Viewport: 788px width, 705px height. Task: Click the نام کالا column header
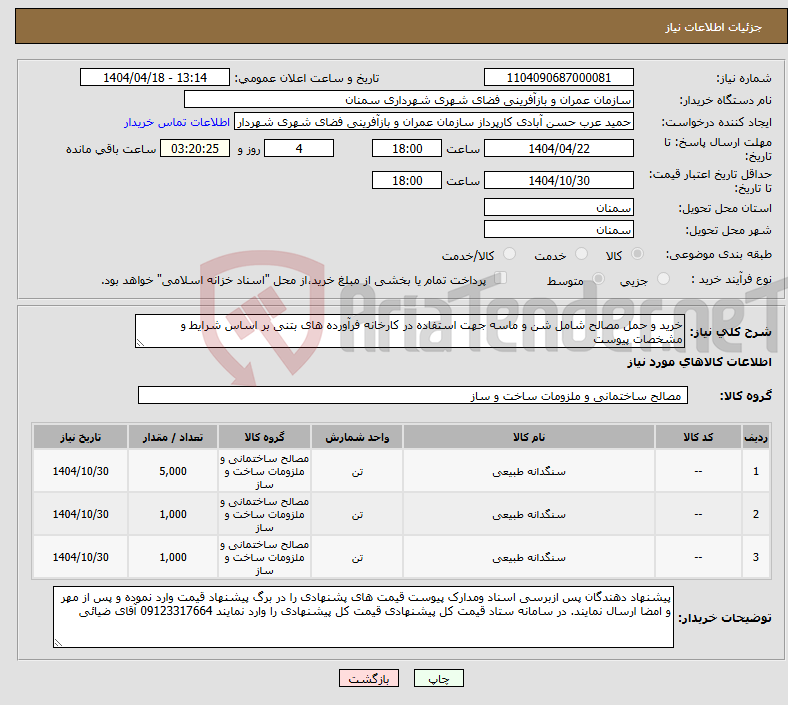pyautogui.click(x=529, y=437)
